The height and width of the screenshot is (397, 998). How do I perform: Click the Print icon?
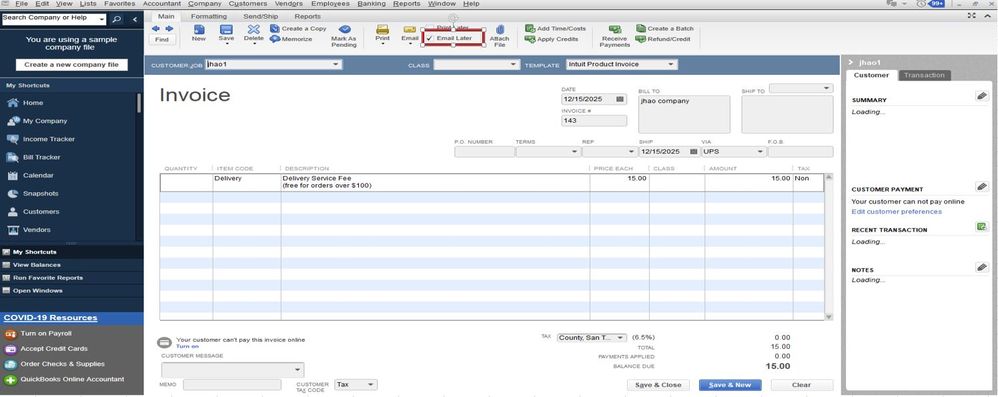coord(382,29)
